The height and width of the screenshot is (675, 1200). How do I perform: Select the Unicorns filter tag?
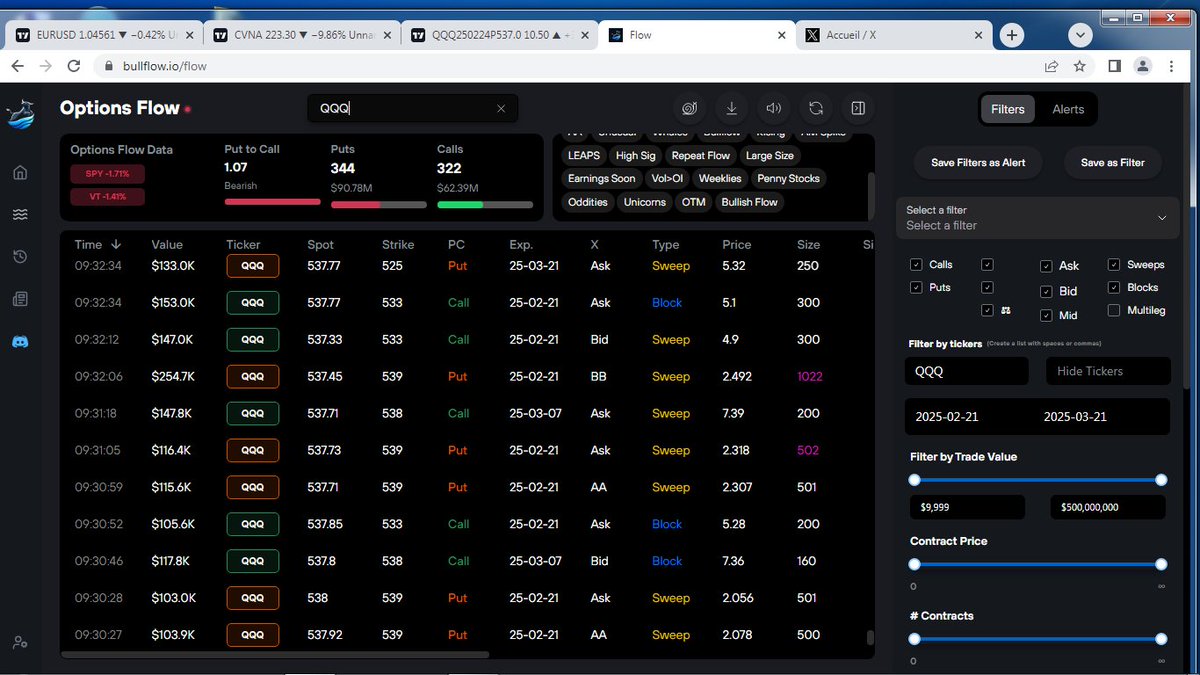tap(645, 202)
